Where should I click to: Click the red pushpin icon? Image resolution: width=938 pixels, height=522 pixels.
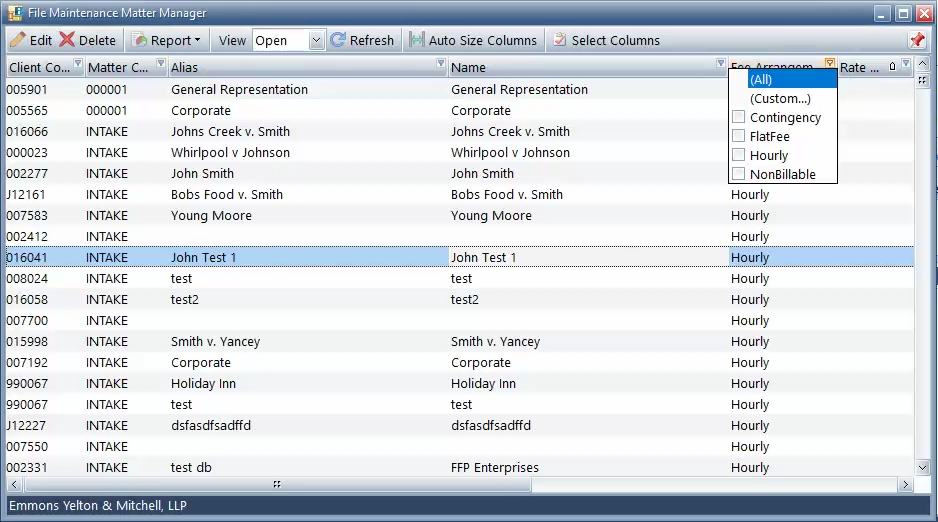[917, 40]
